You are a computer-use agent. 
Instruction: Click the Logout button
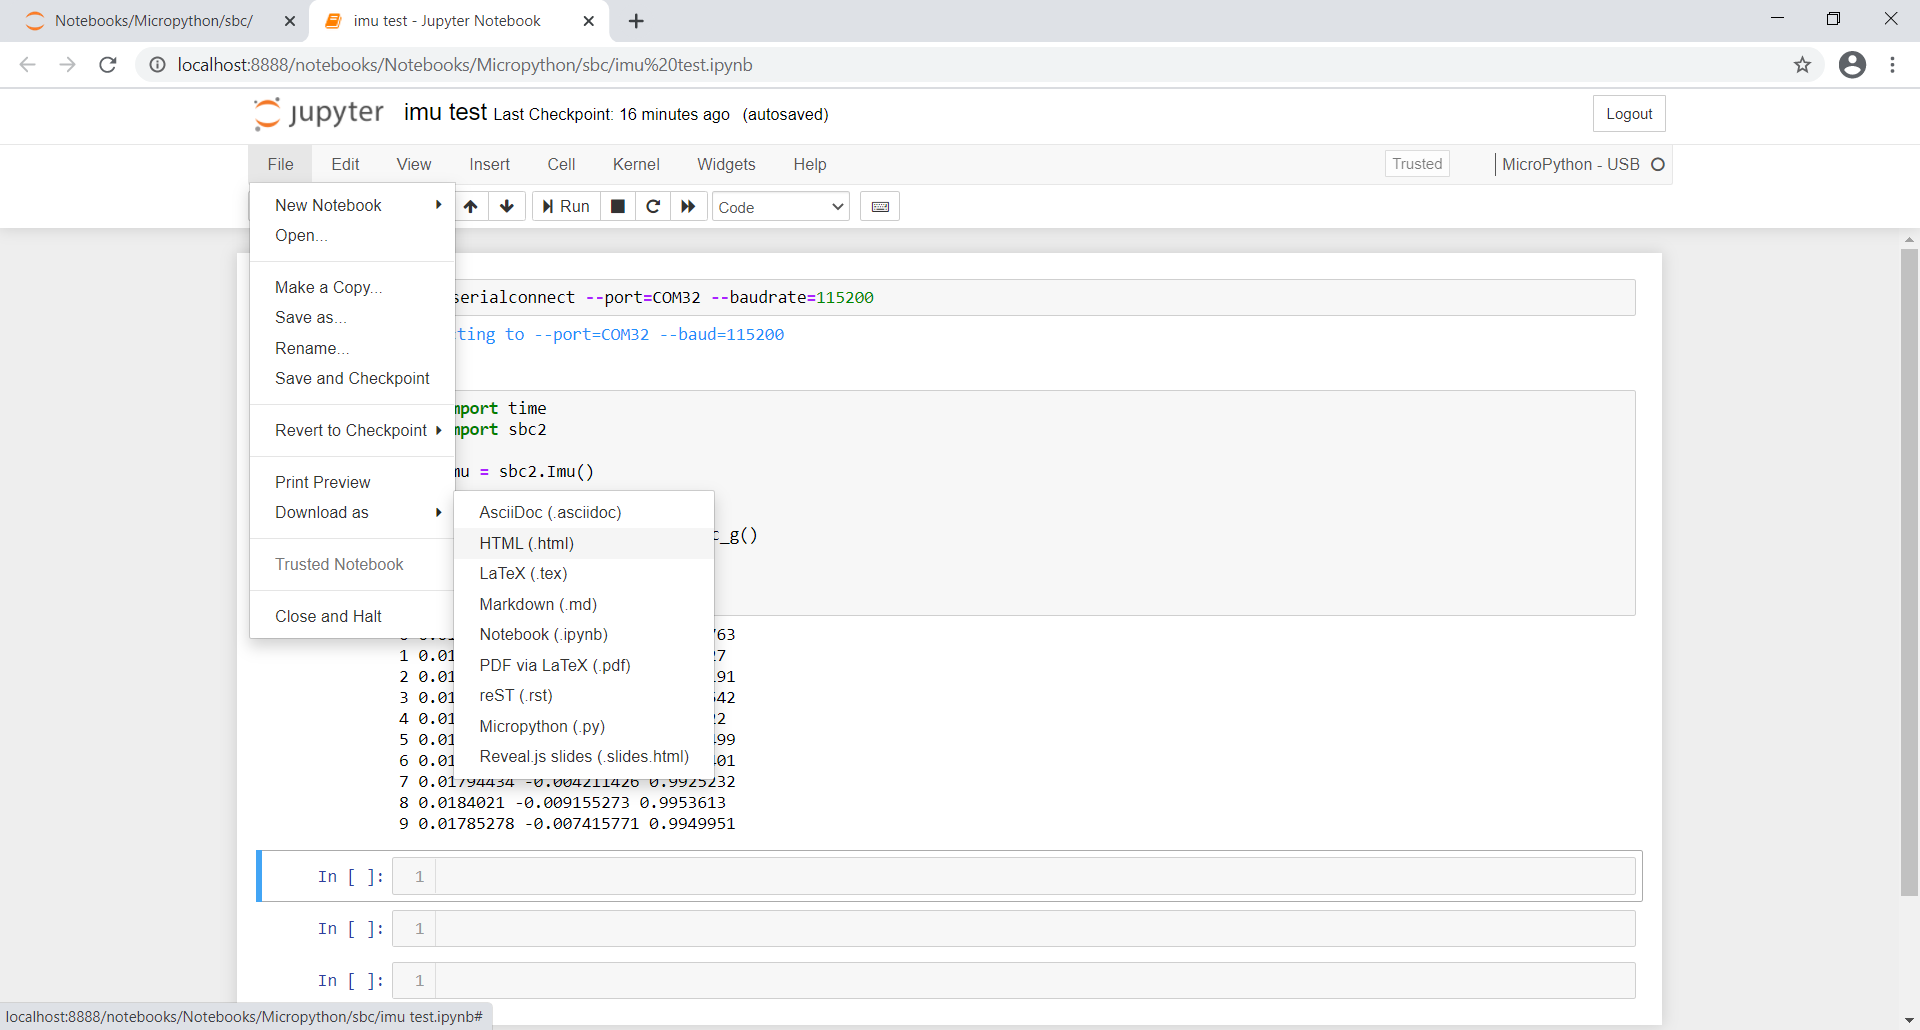pos(1629,114)
